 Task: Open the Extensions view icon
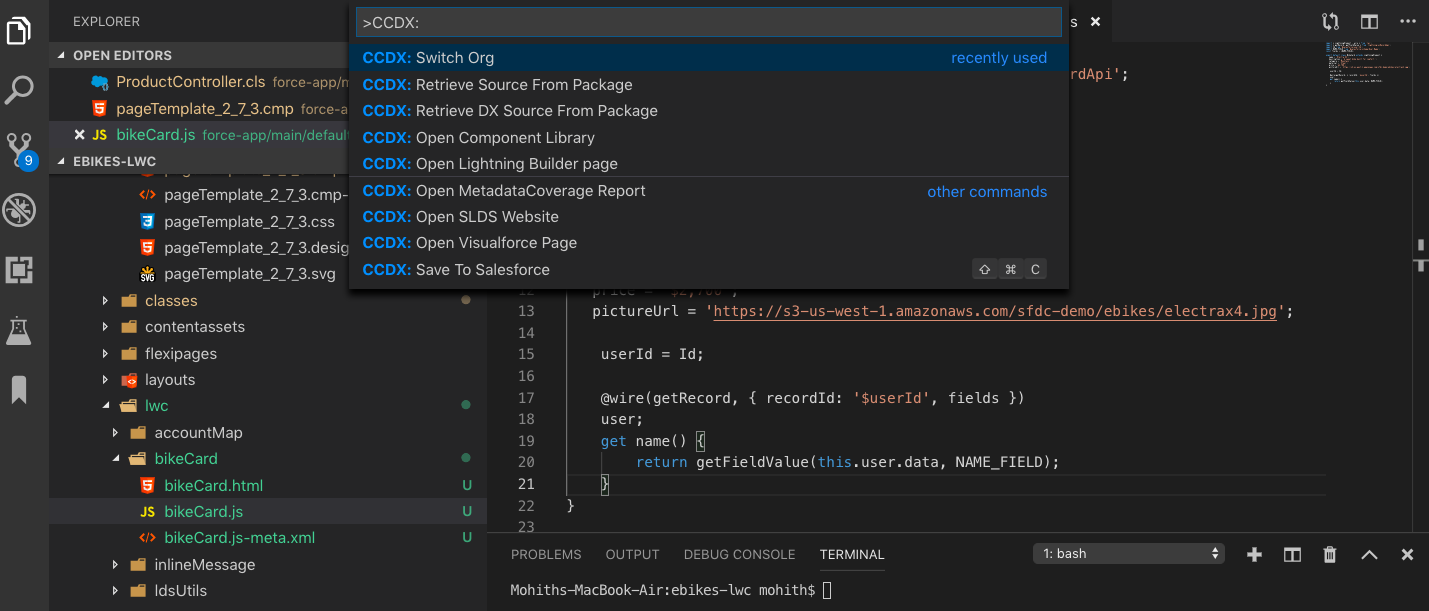[x=20, y=270]
